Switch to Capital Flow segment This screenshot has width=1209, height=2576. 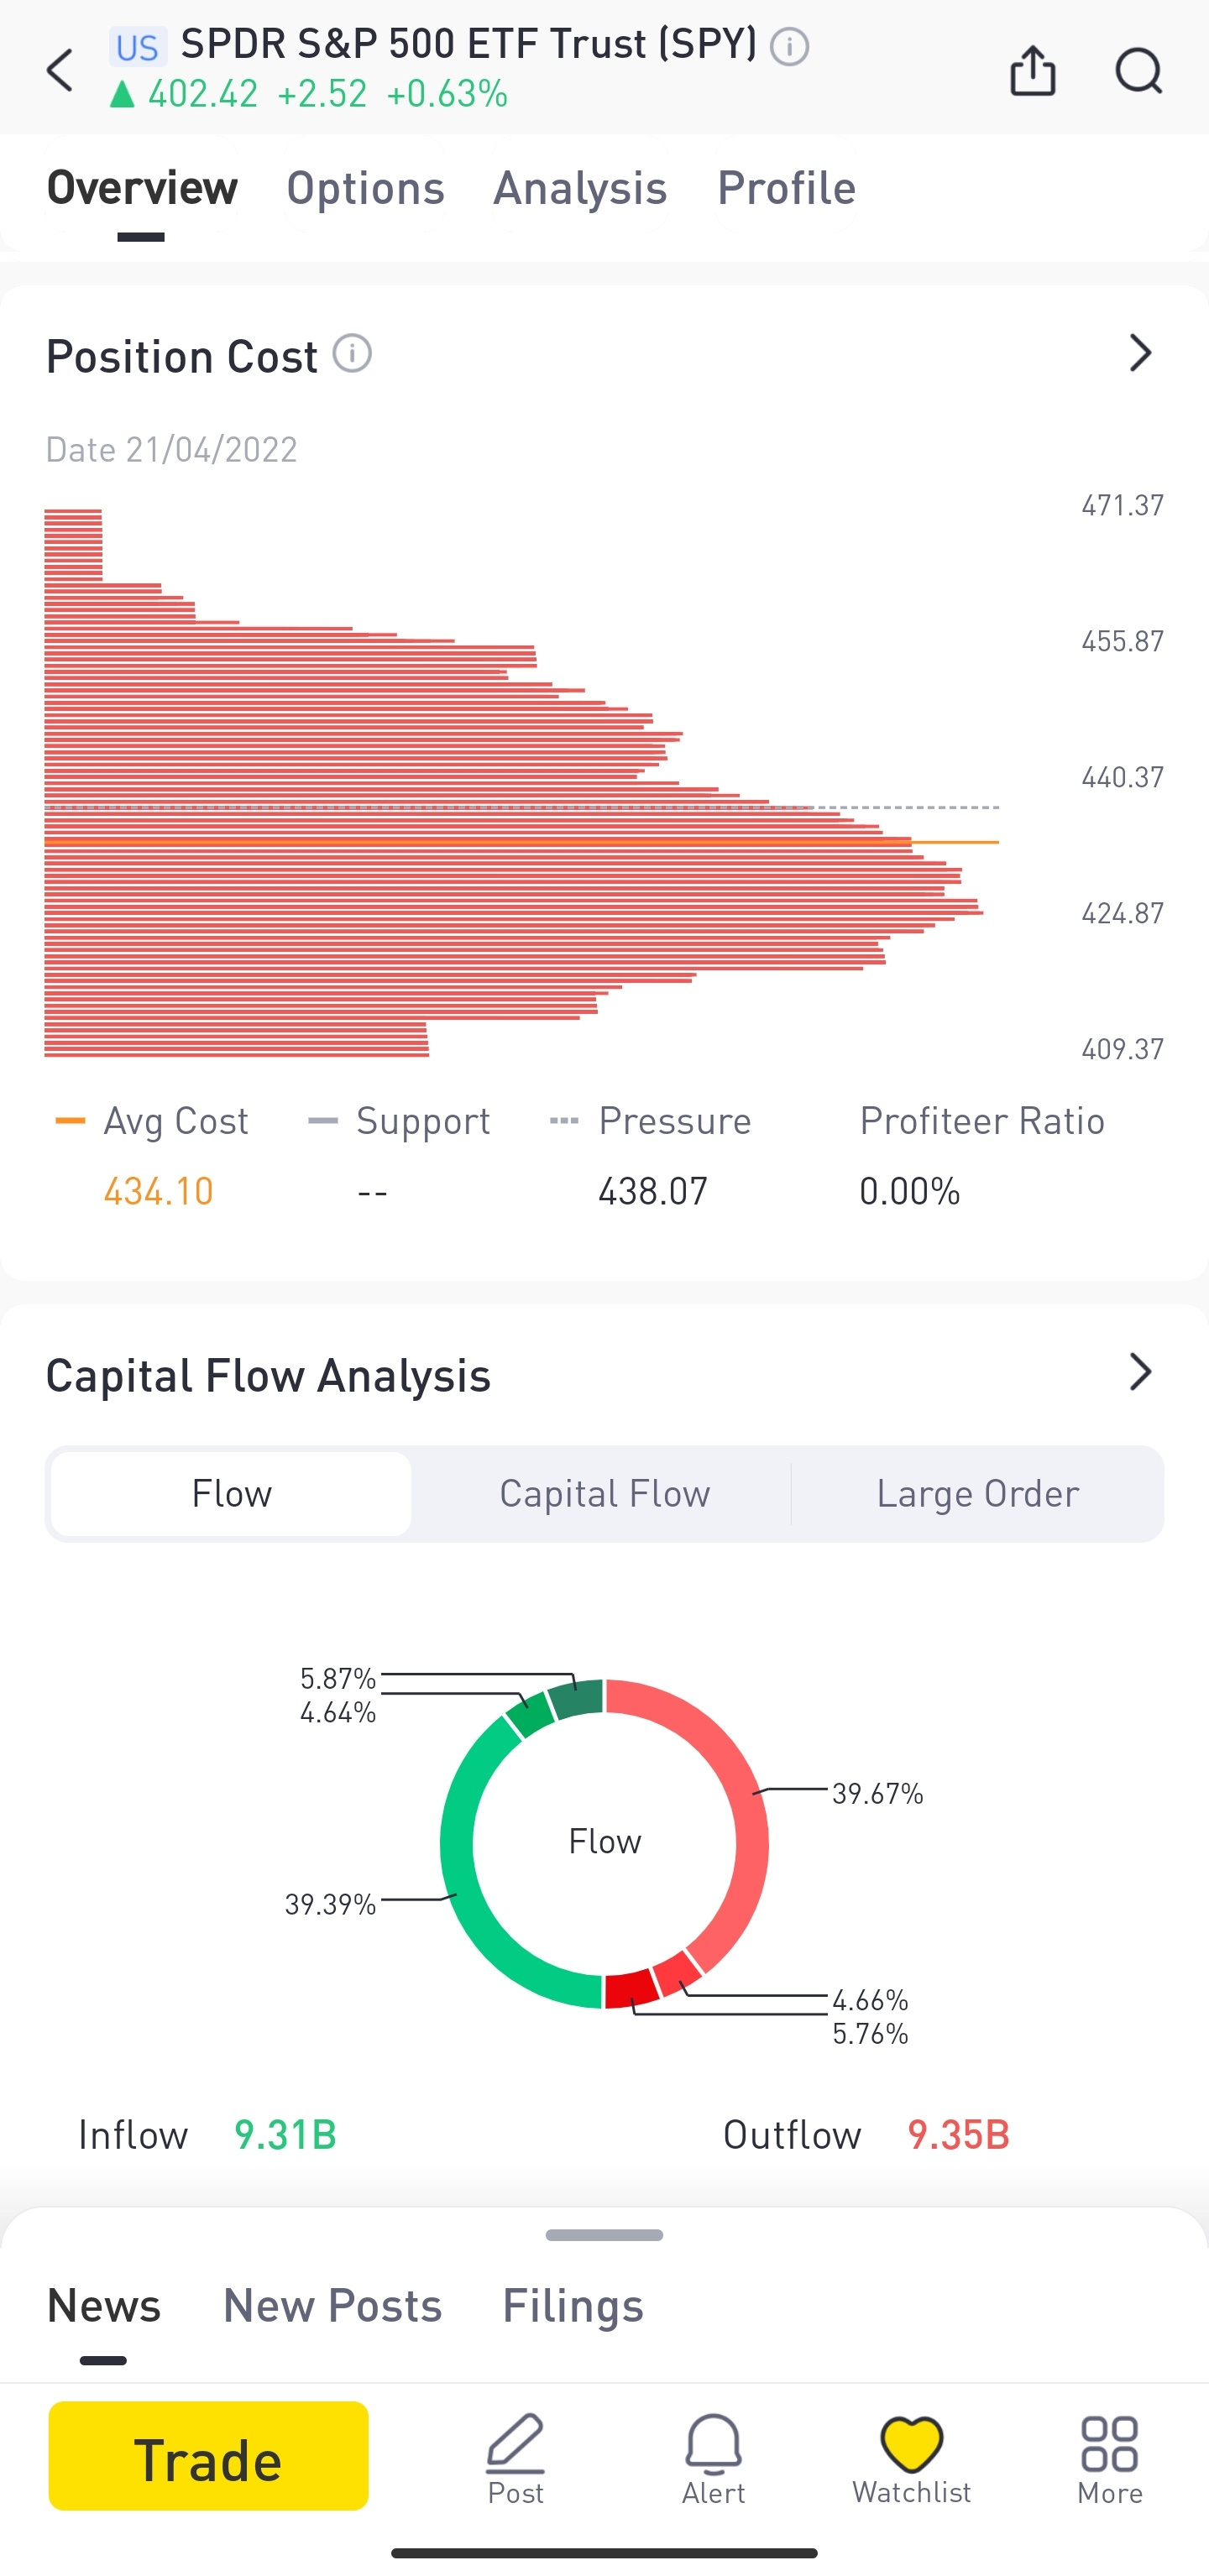(x=604, y=1494)
